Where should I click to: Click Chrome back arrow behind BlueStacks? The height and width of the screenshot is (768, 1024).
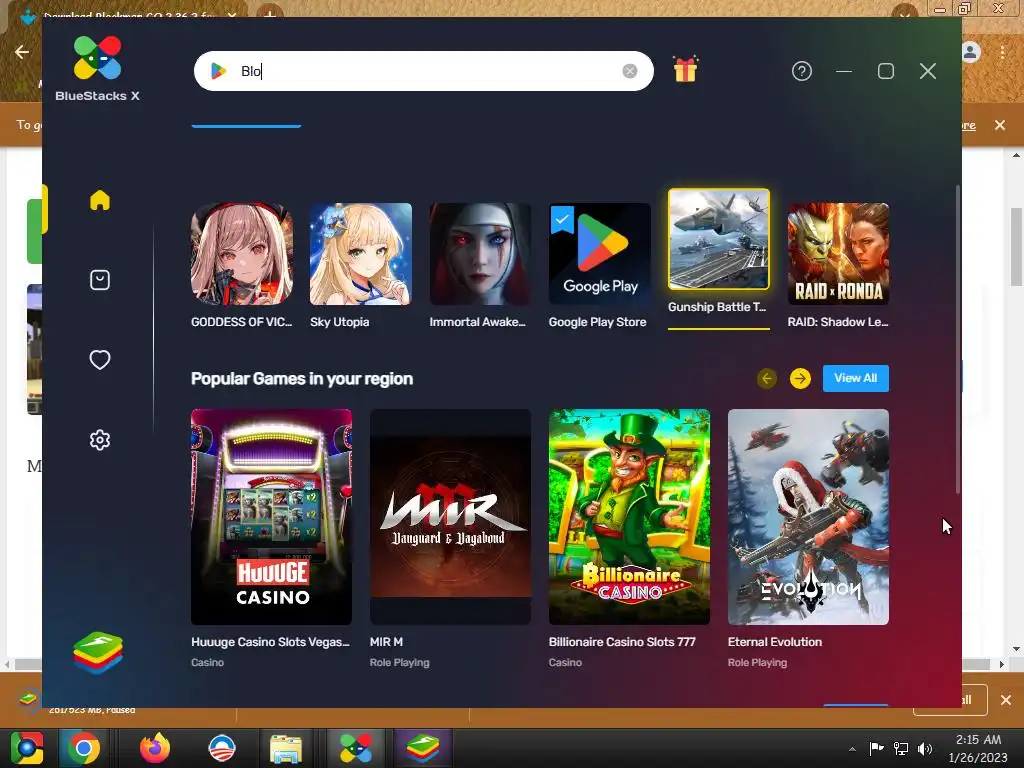[x=22, y=52]
